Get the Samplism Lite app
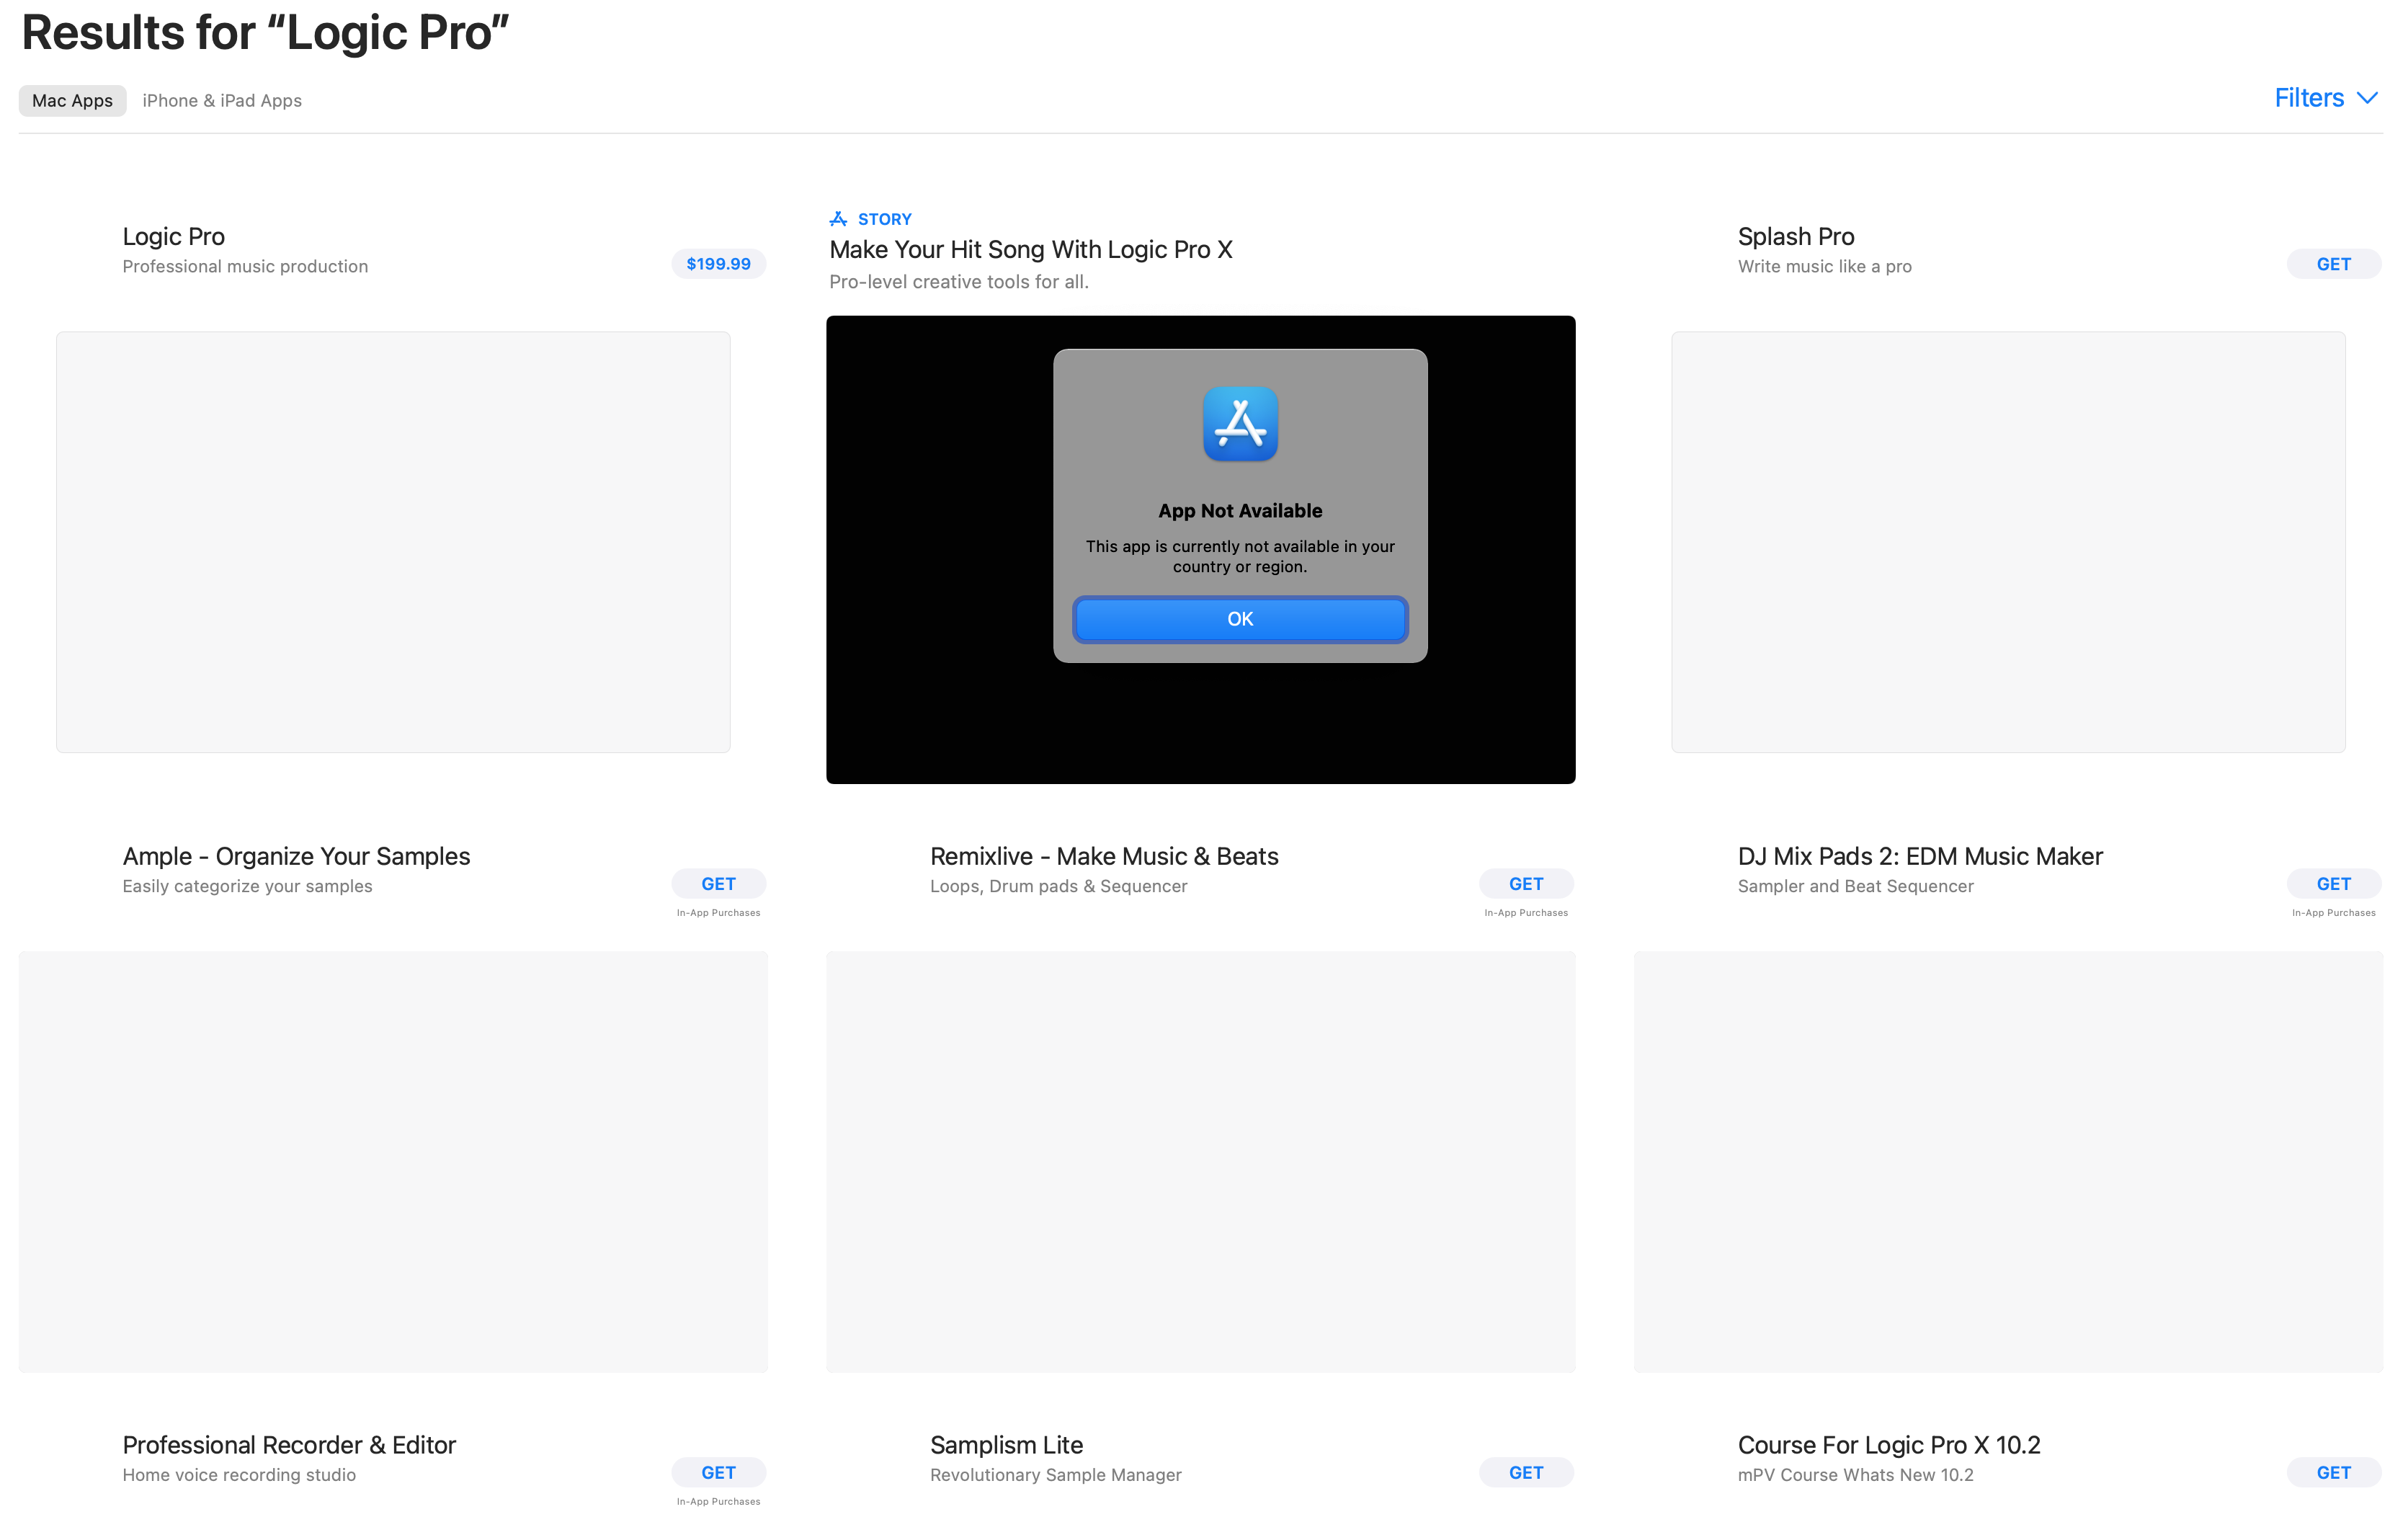Screen dimensions: 2408x1535 pyautogui.click(x=1525, y=1472)
